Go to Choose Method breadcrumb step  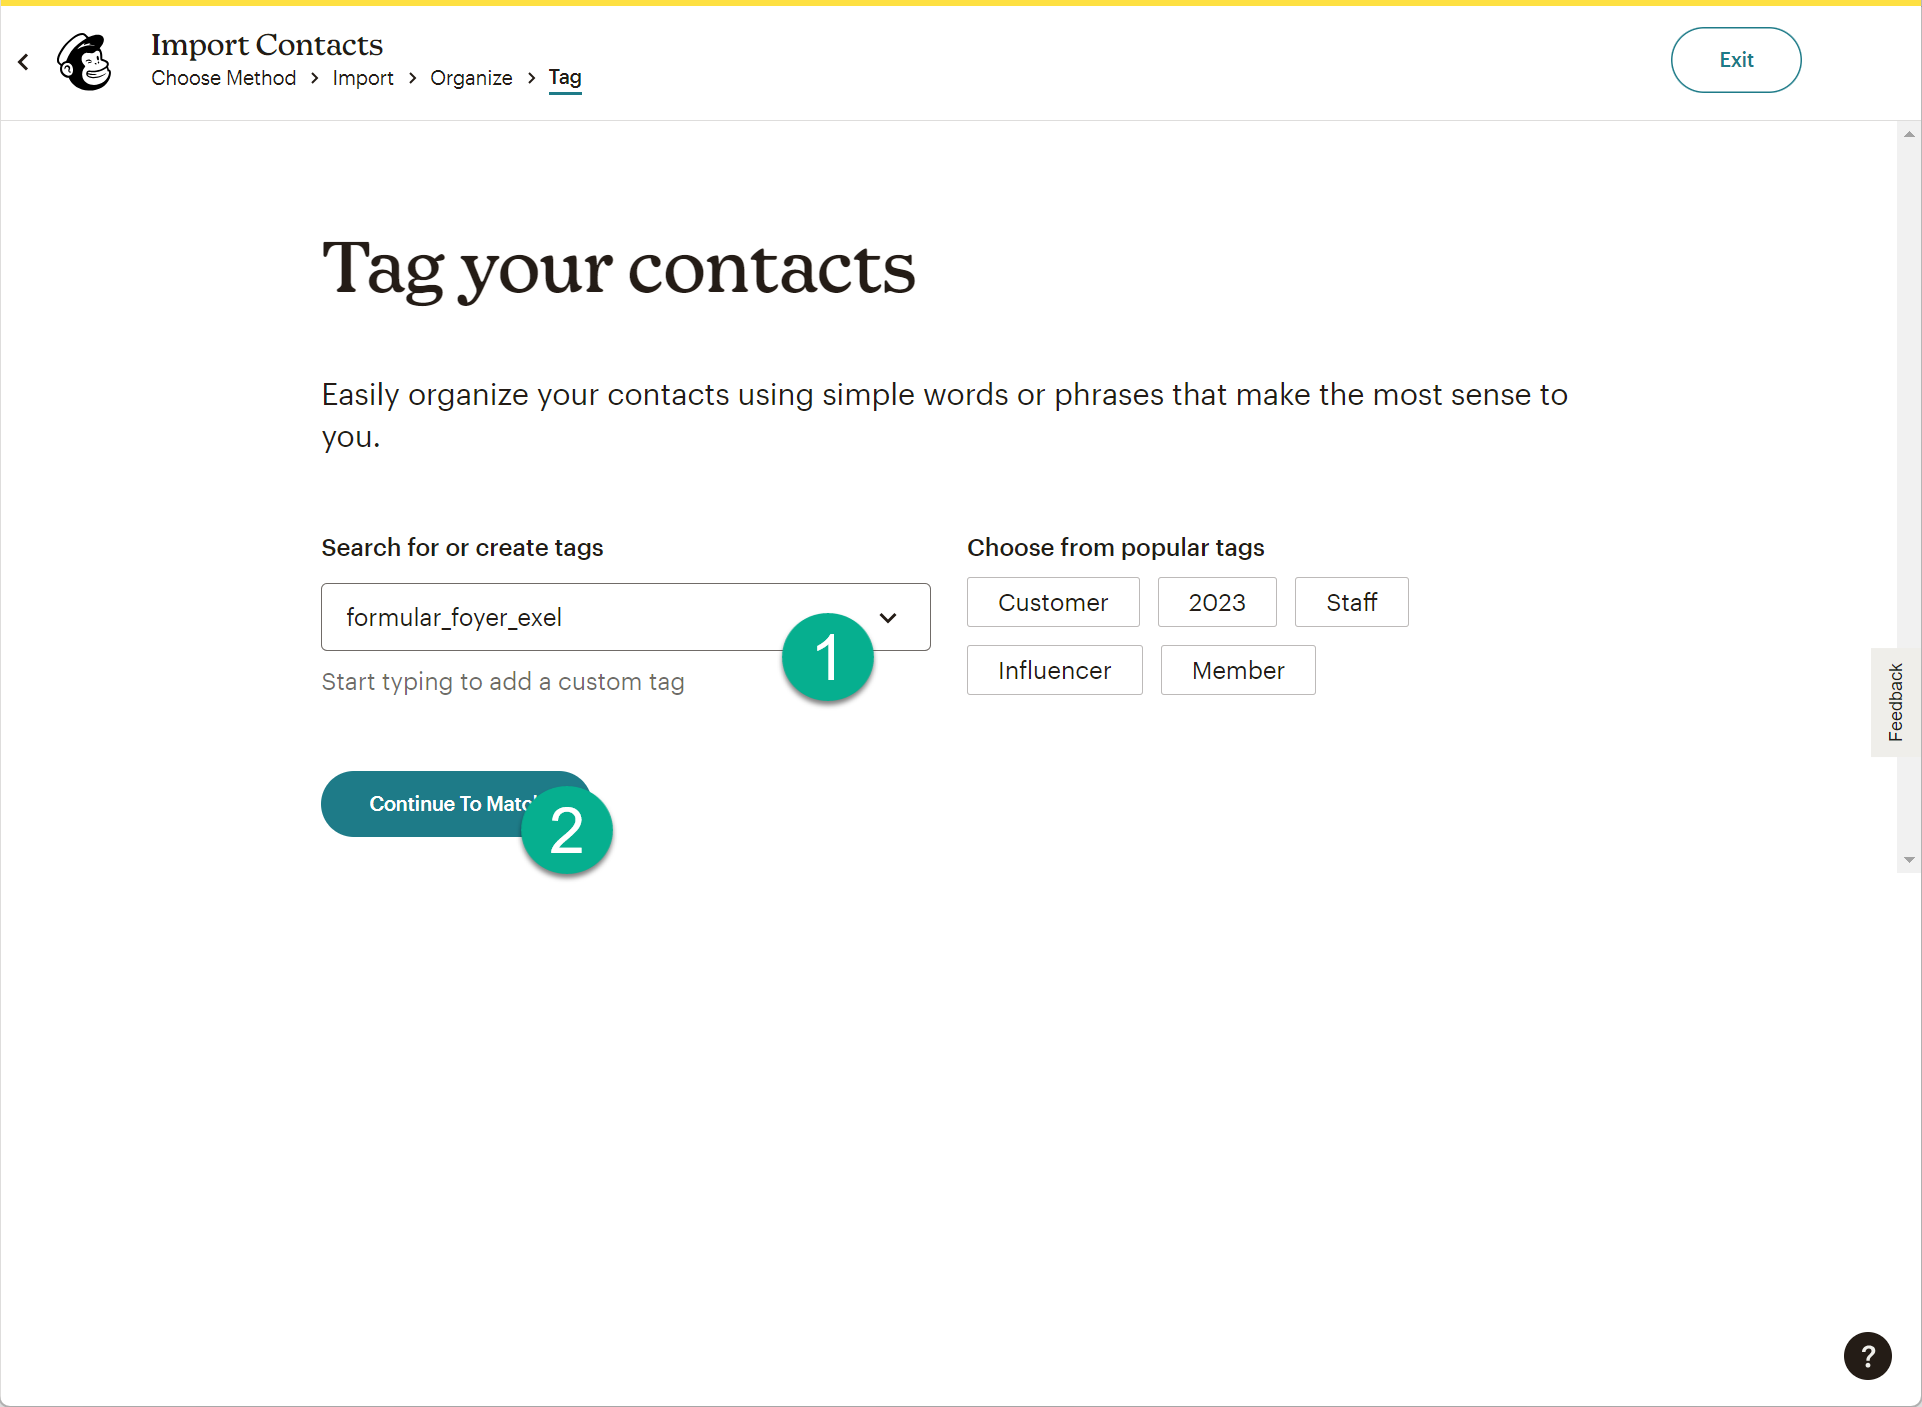pos(224,78)
